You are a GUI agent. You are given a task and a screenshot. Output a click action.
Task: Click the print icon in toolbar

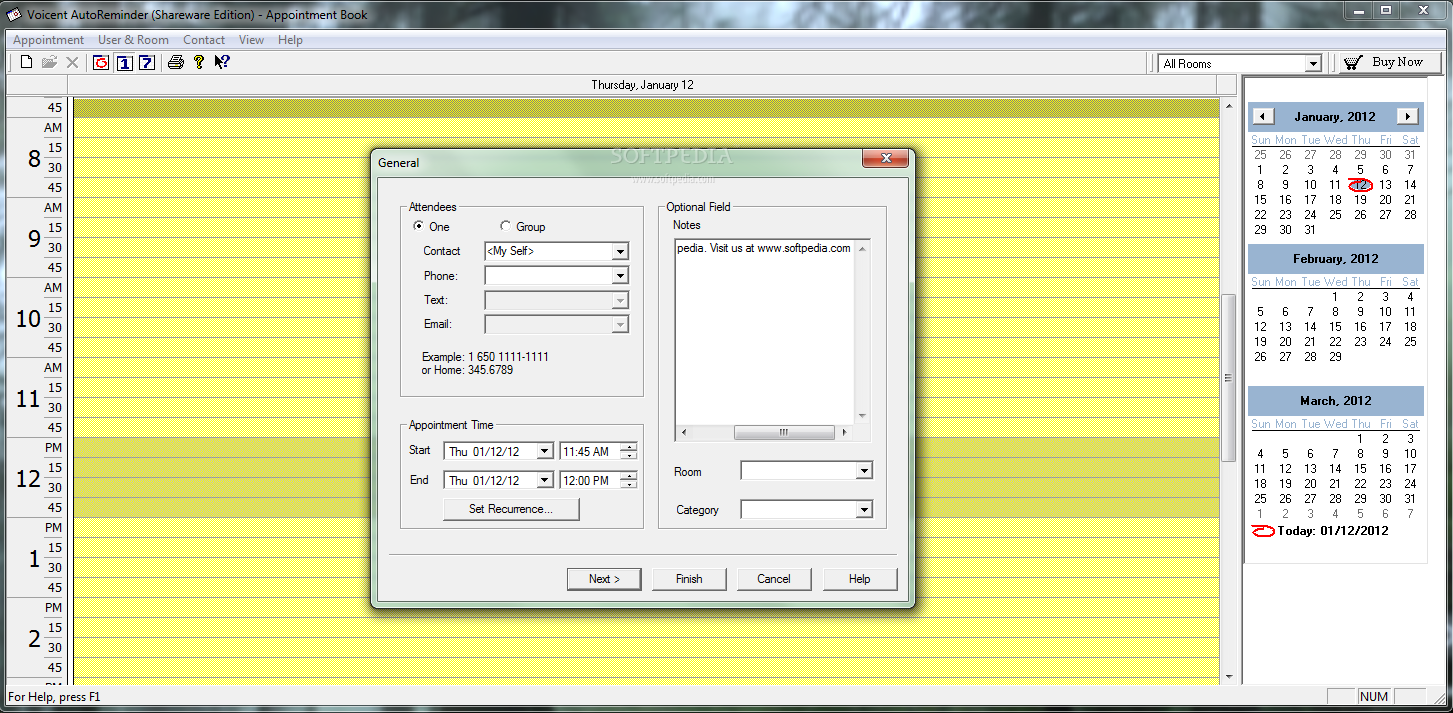[176, 62]
